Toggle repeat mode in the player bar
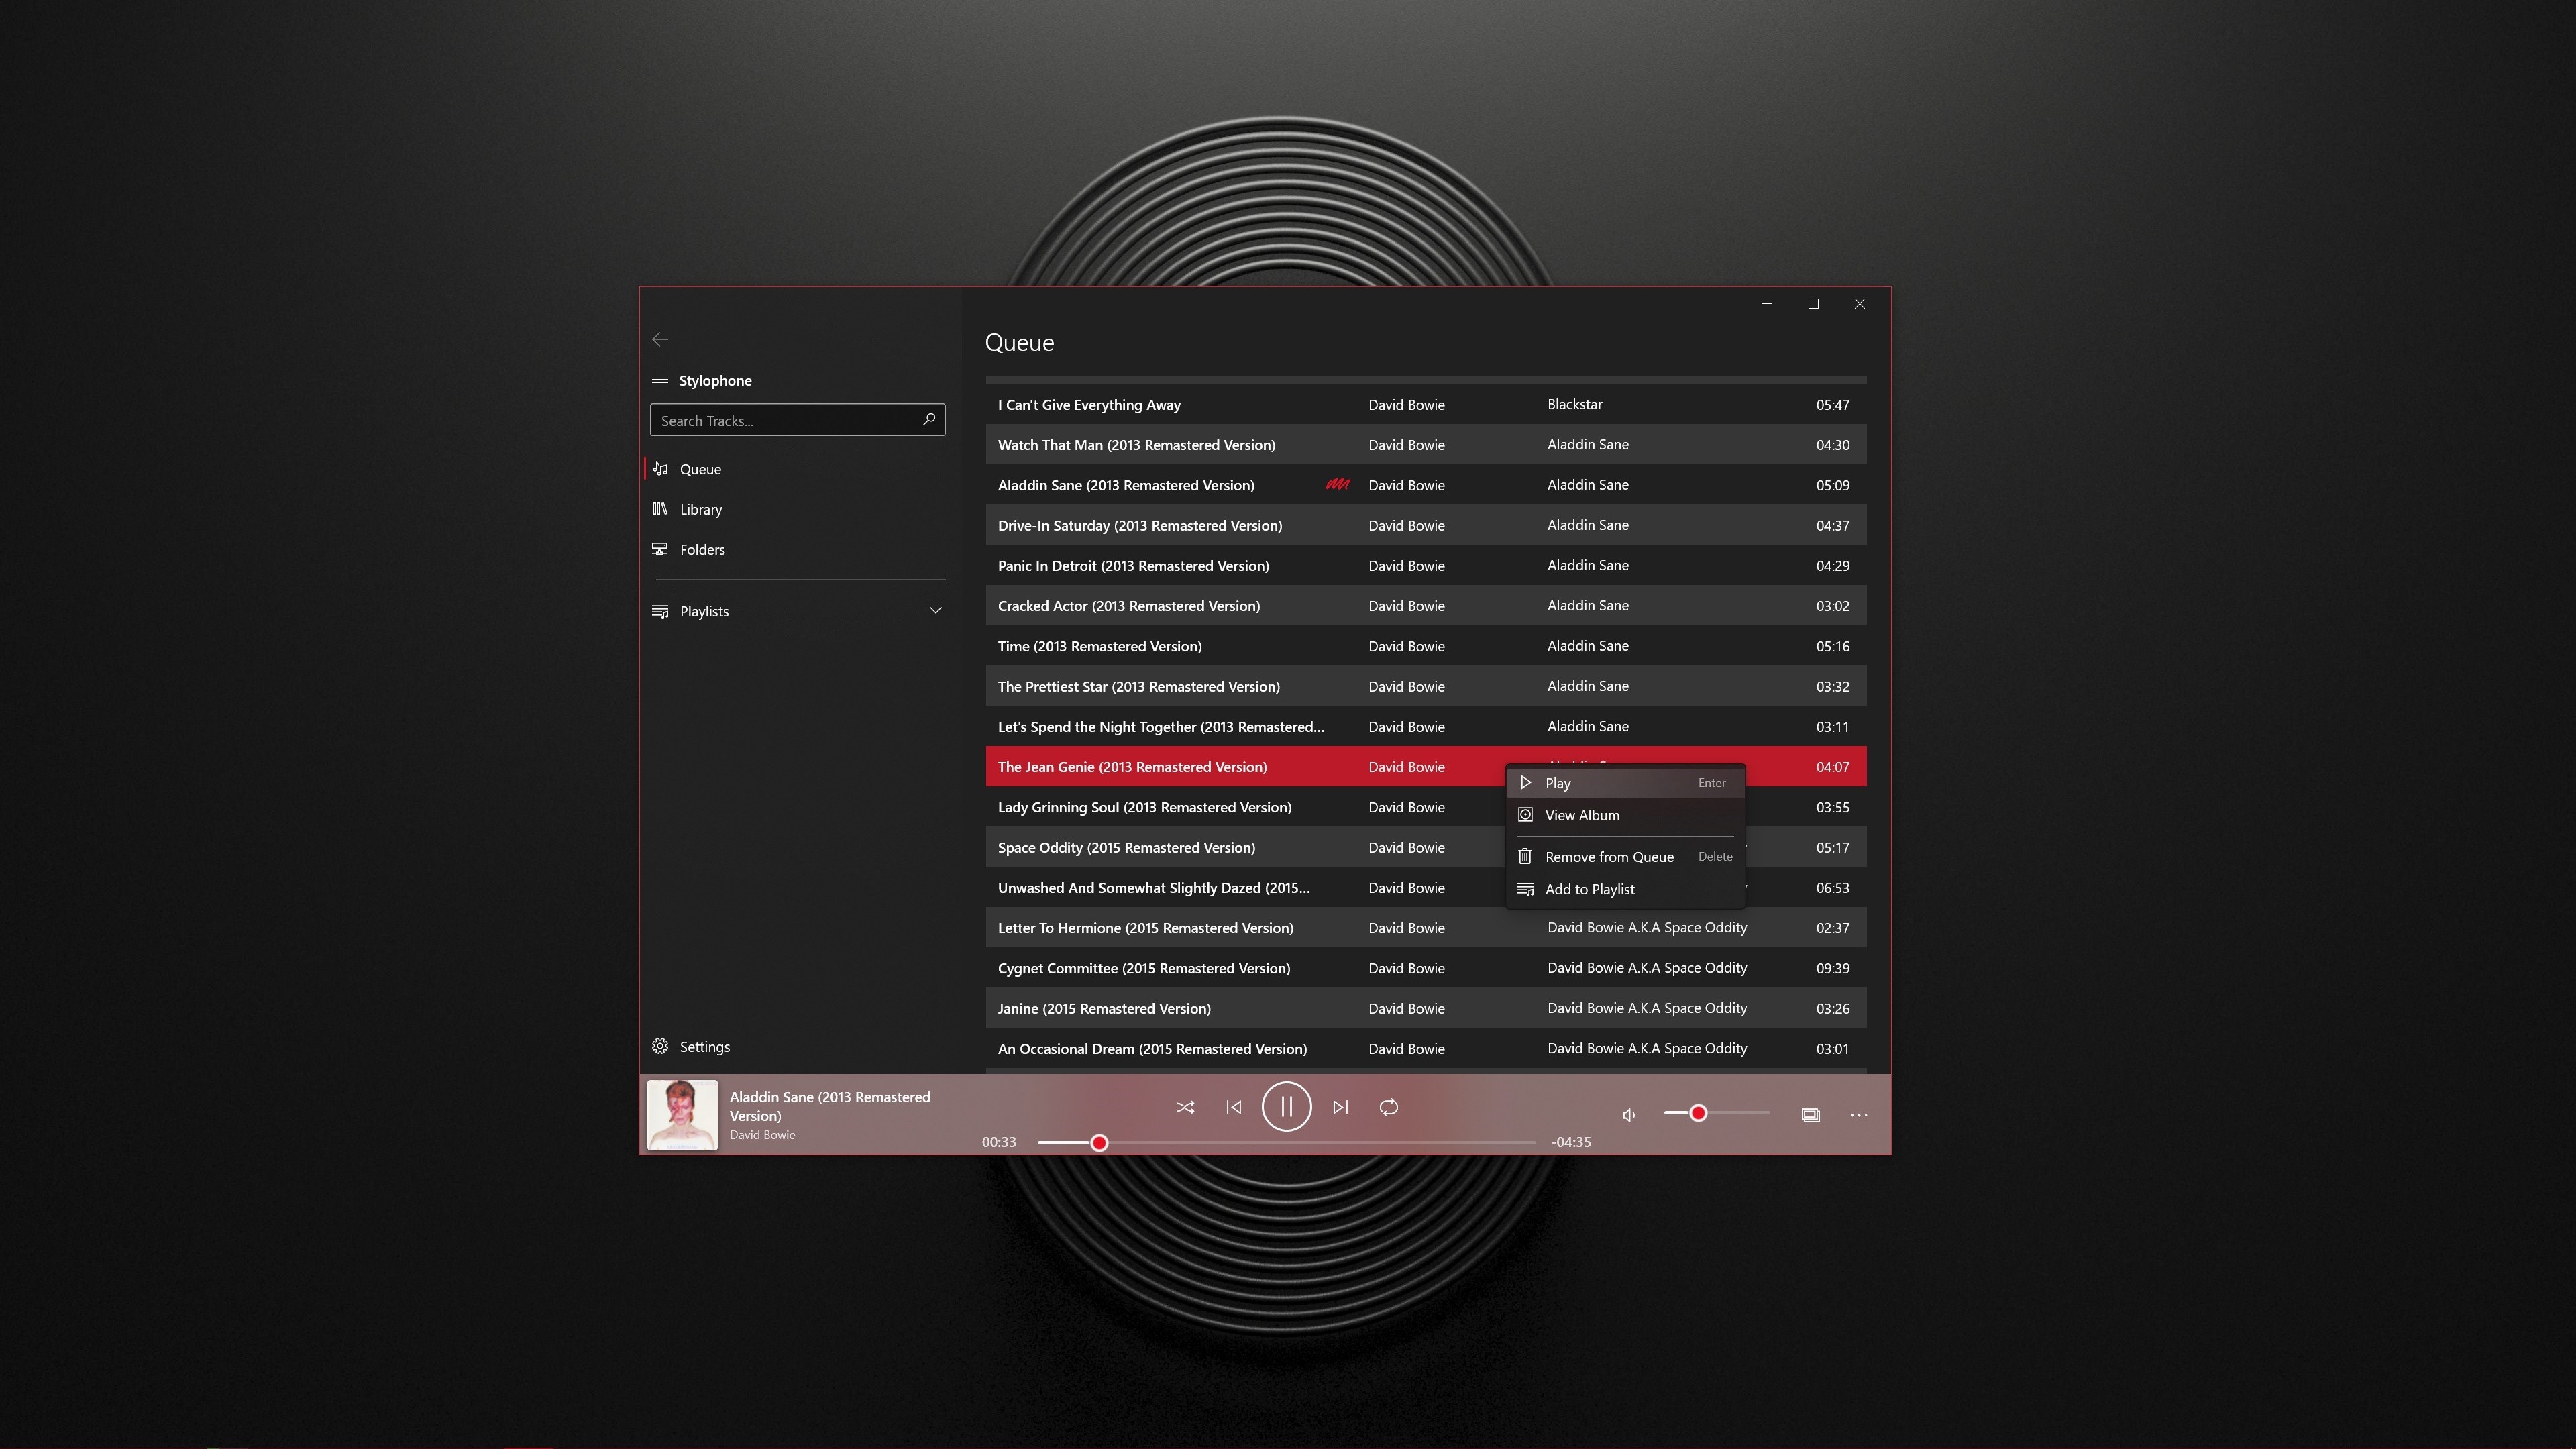 point(1389,1107)
